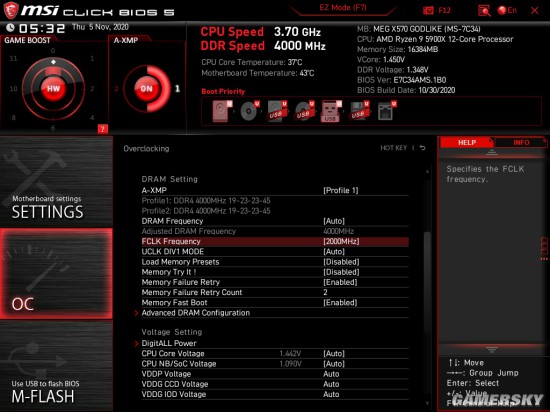This screenshot has width=550, height=412.
Task: Select the network boot device icon
Action: [386, 111]
